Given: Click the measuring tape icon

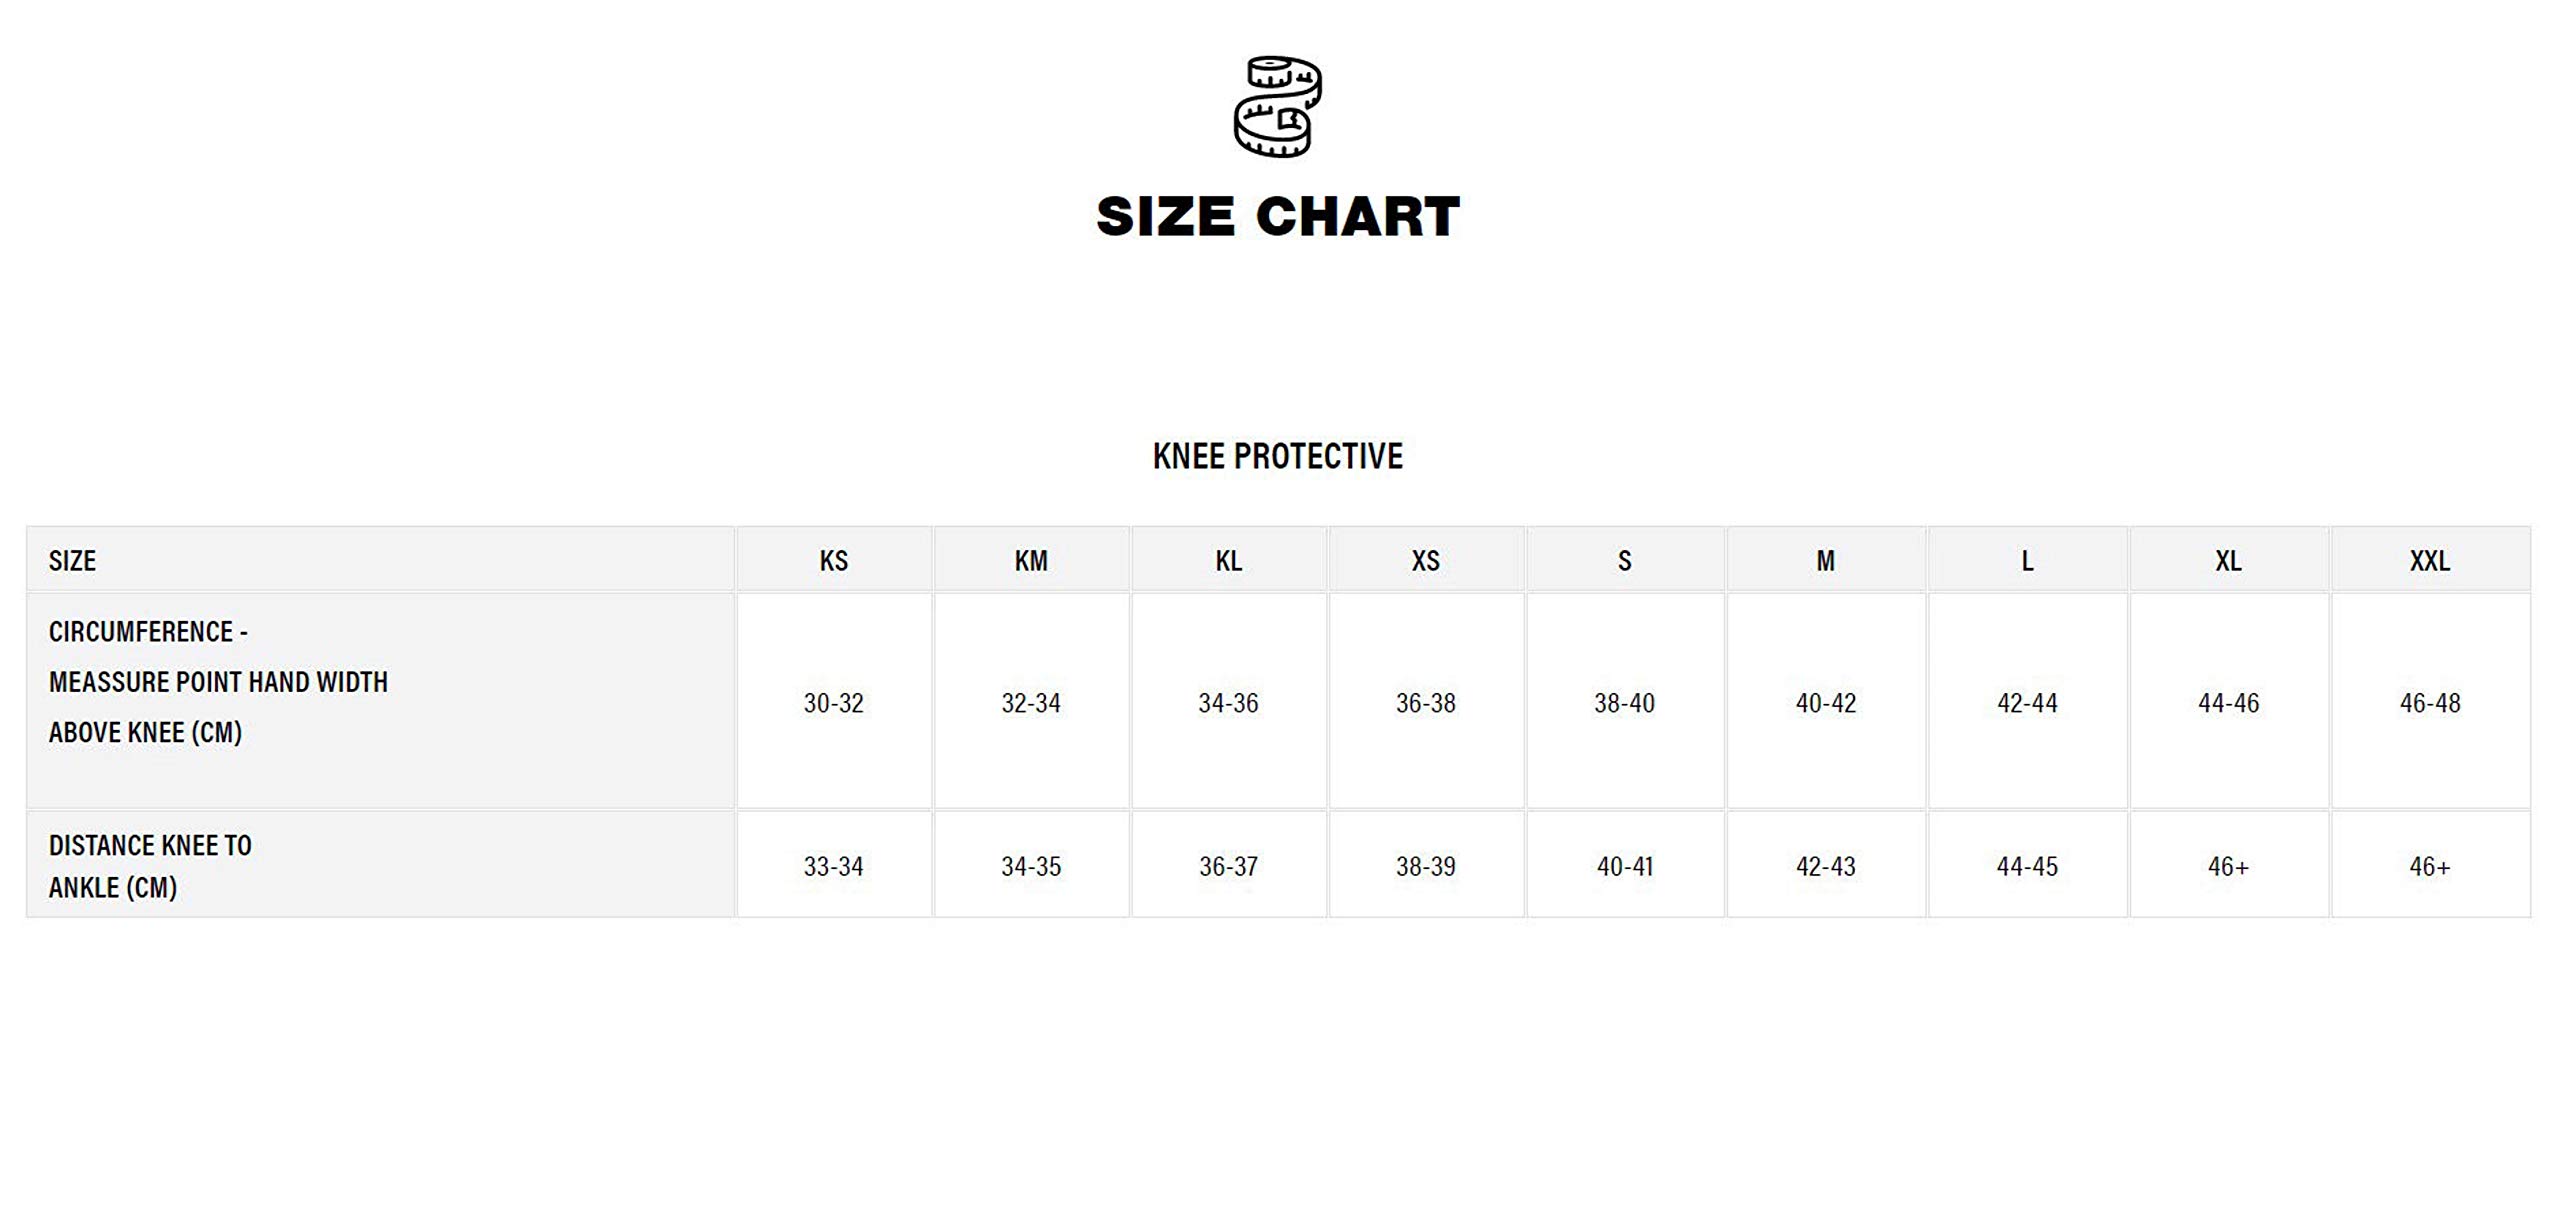Looking at the screenshot, I should [1278, 106].
